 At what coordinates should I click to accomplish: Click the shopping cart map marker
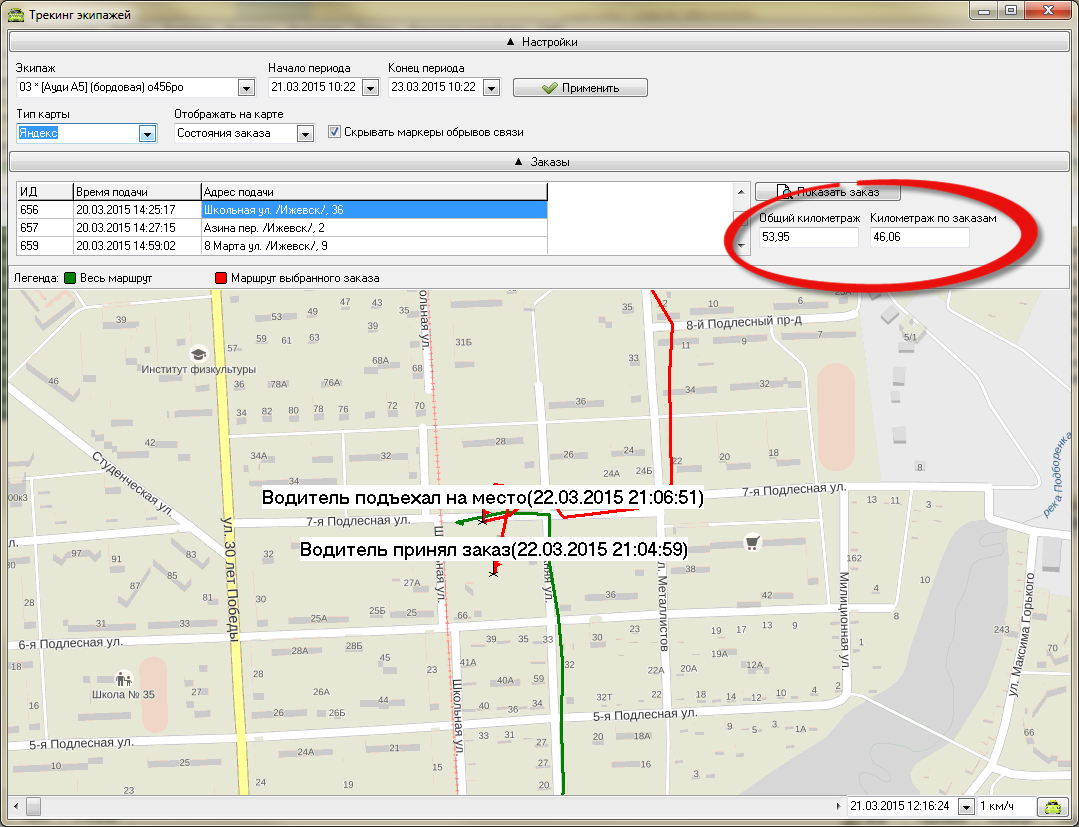click(x=752, y=543)
